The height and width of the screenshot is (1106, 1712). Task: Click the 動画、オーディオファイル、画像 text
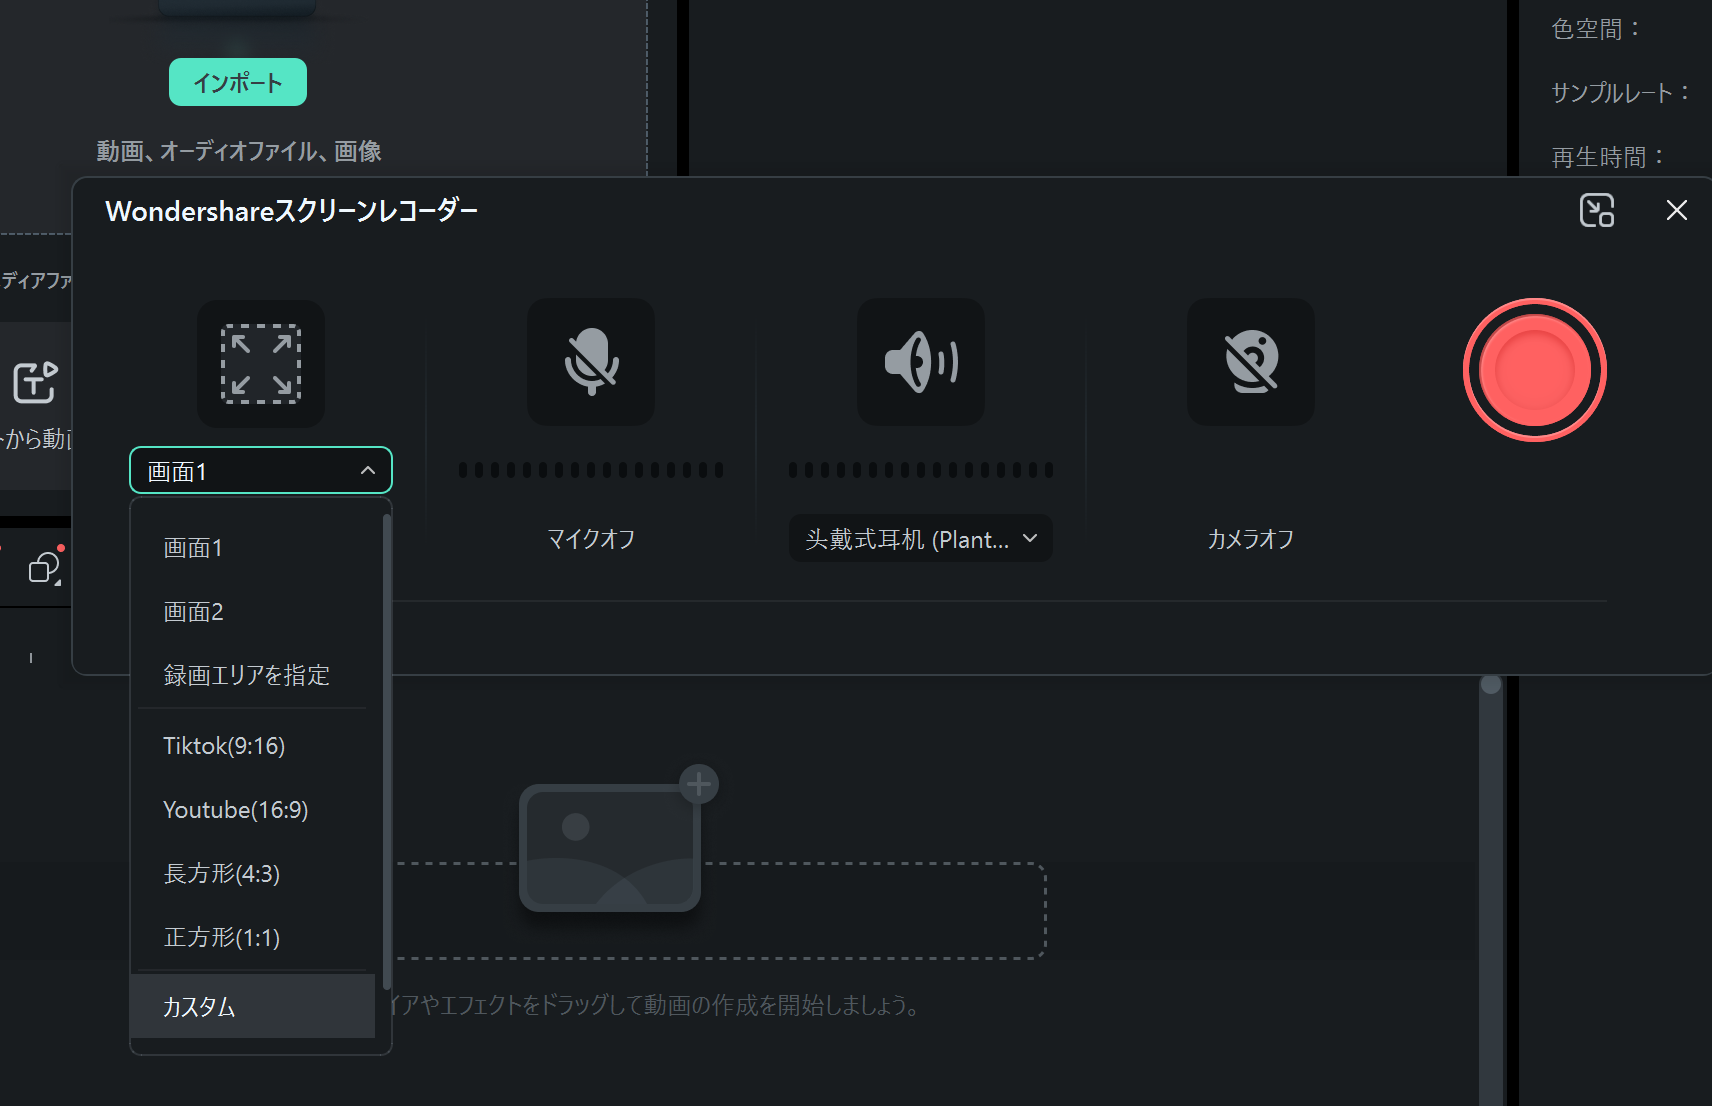(x=239, y=151)
